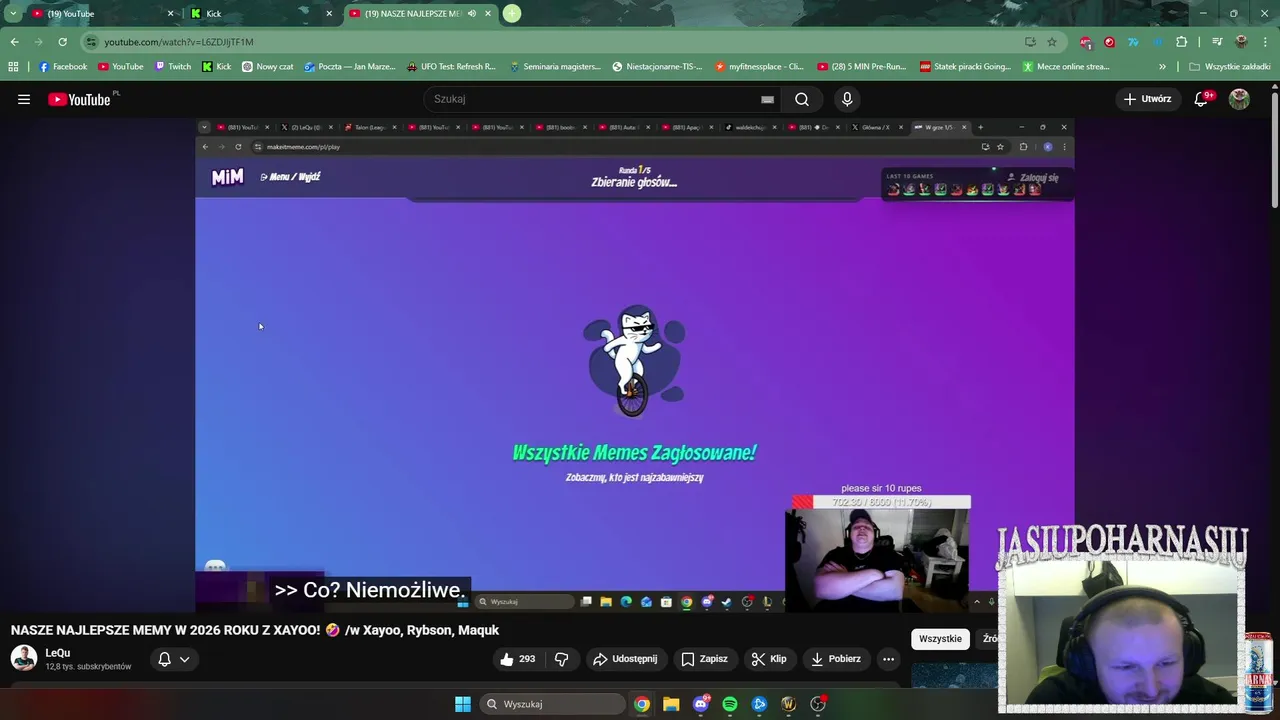Click Menu / Wyjdź in the MiM game

[290, 177]
